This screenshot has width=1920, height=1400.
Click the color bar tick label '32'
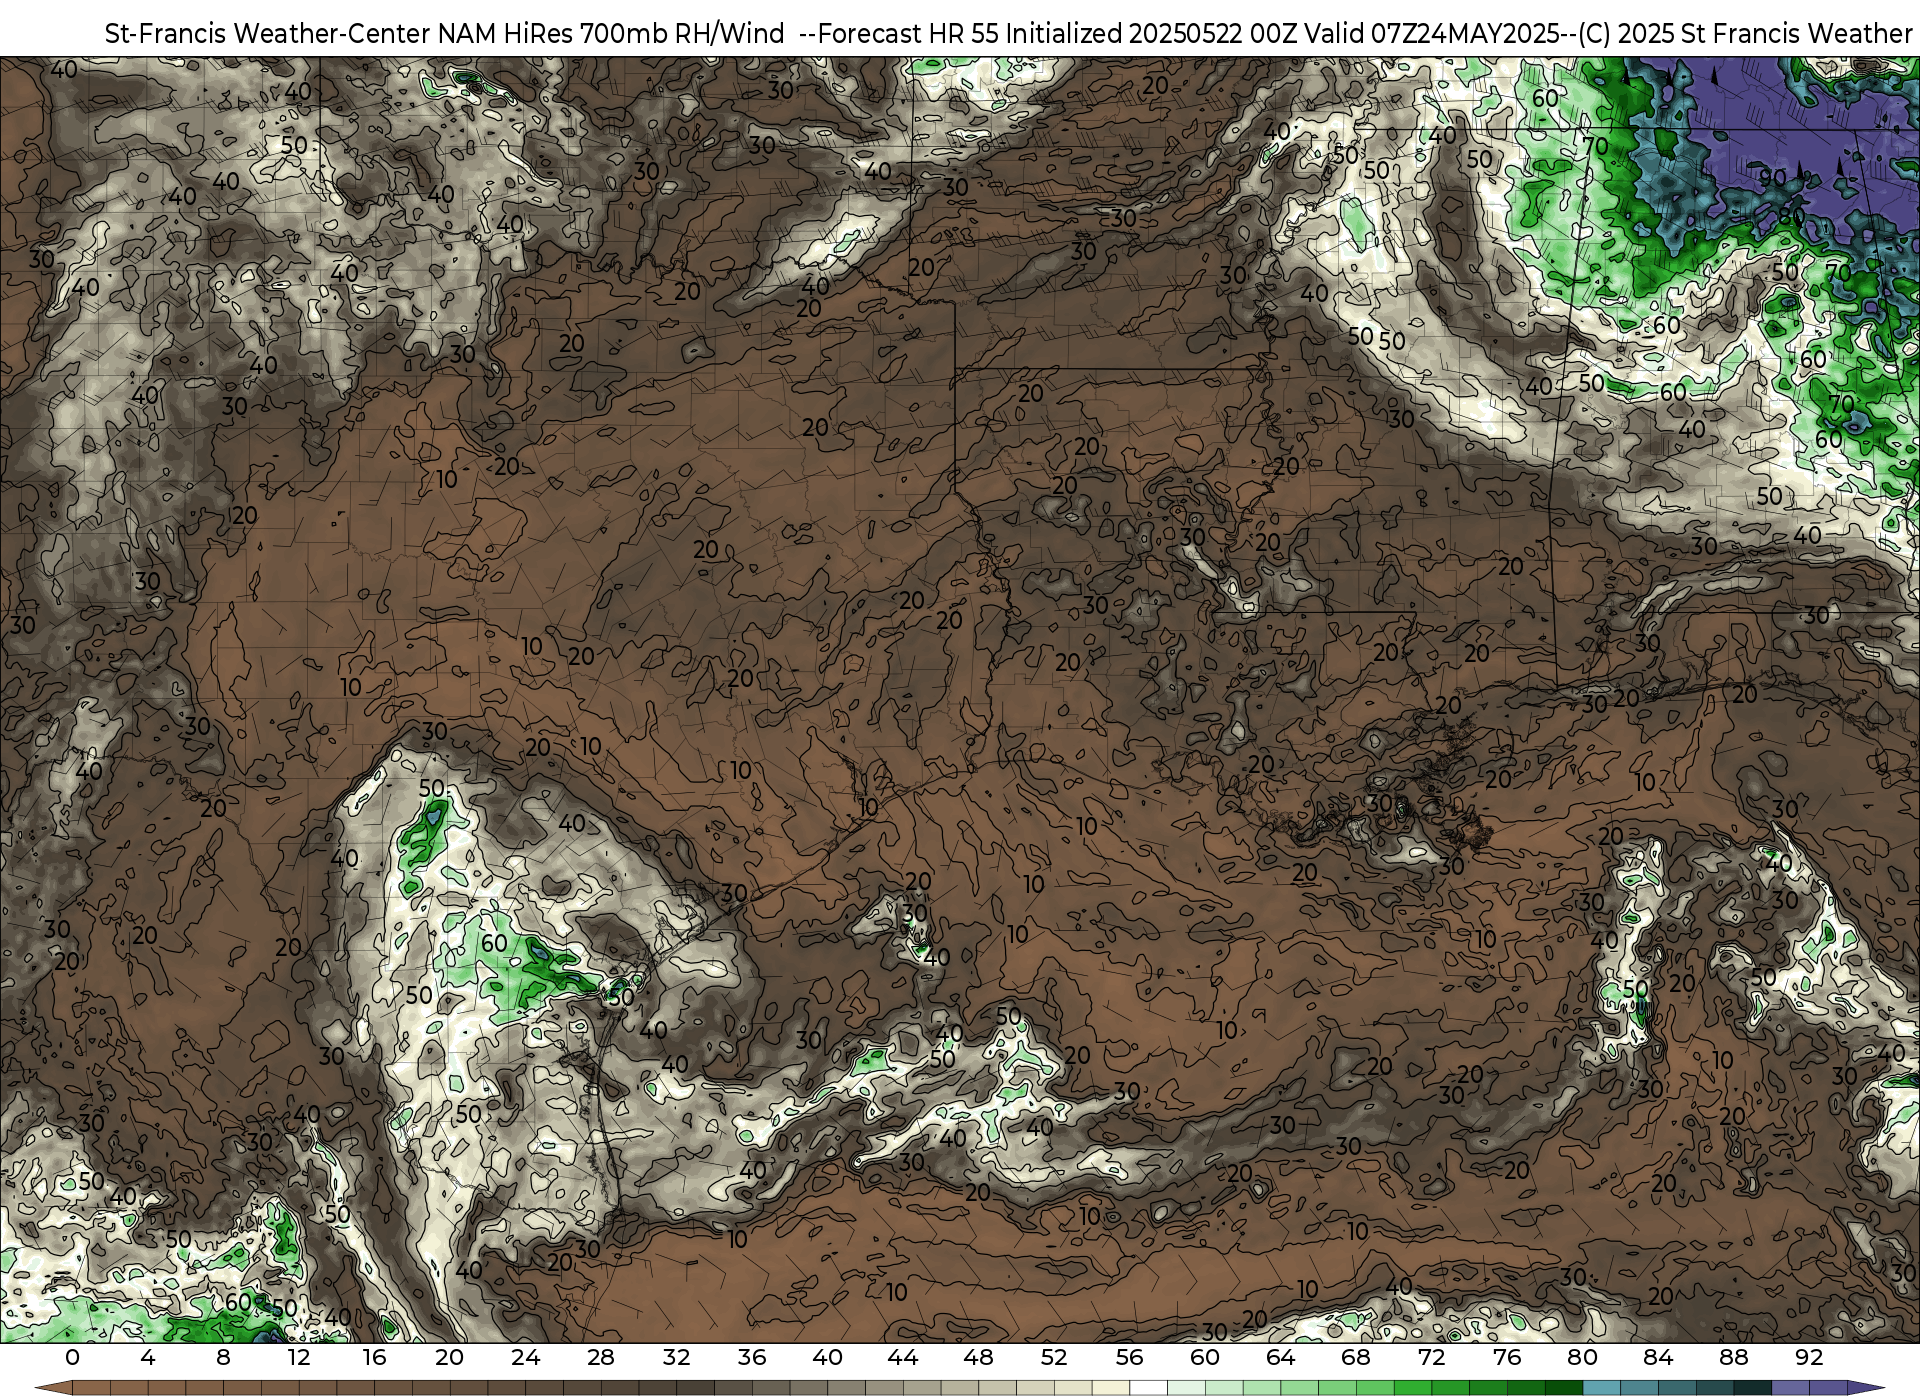pos(677,1357)
